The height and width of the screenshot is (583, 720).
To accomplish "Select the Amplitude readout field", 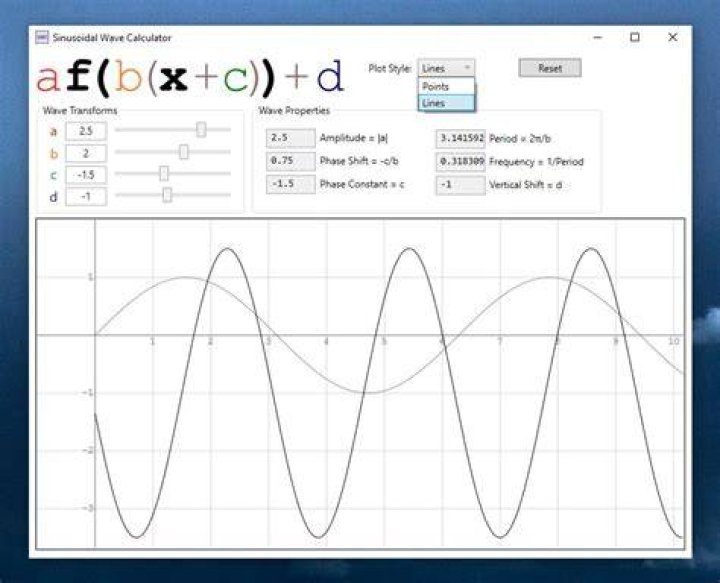I will [291, 138].
